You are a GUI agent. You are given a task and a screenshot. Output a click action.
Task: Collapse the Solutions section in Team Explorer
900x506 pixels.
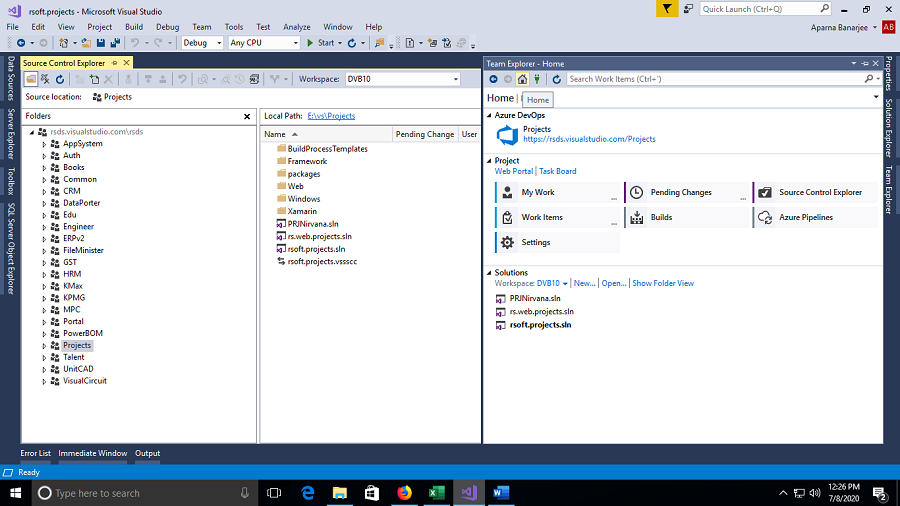click(x=490, y=273)
